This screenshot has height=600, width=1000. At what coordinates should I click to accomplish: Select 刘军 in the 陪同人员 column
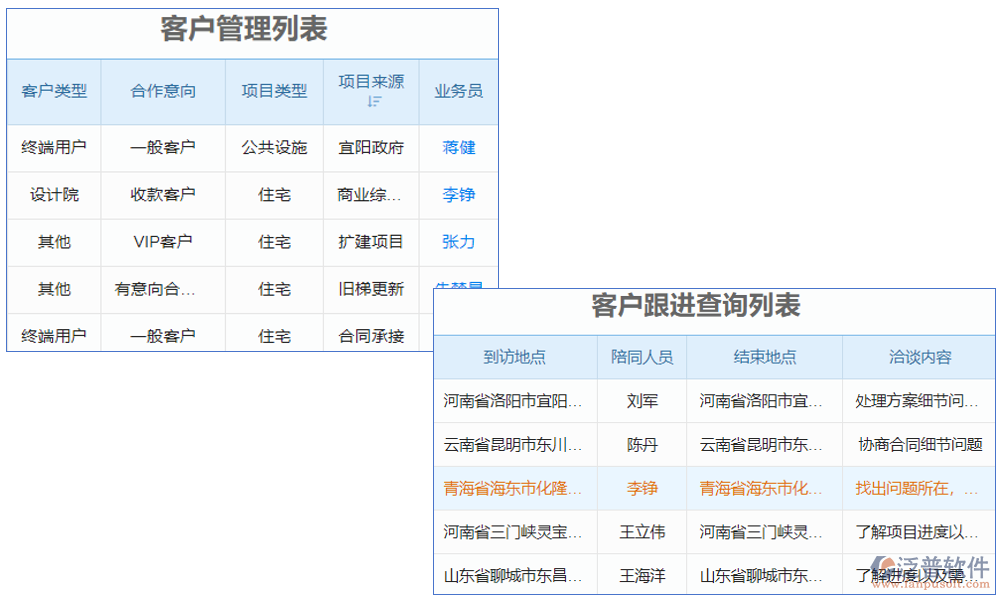pyautogui.click(x=641, y=401)
